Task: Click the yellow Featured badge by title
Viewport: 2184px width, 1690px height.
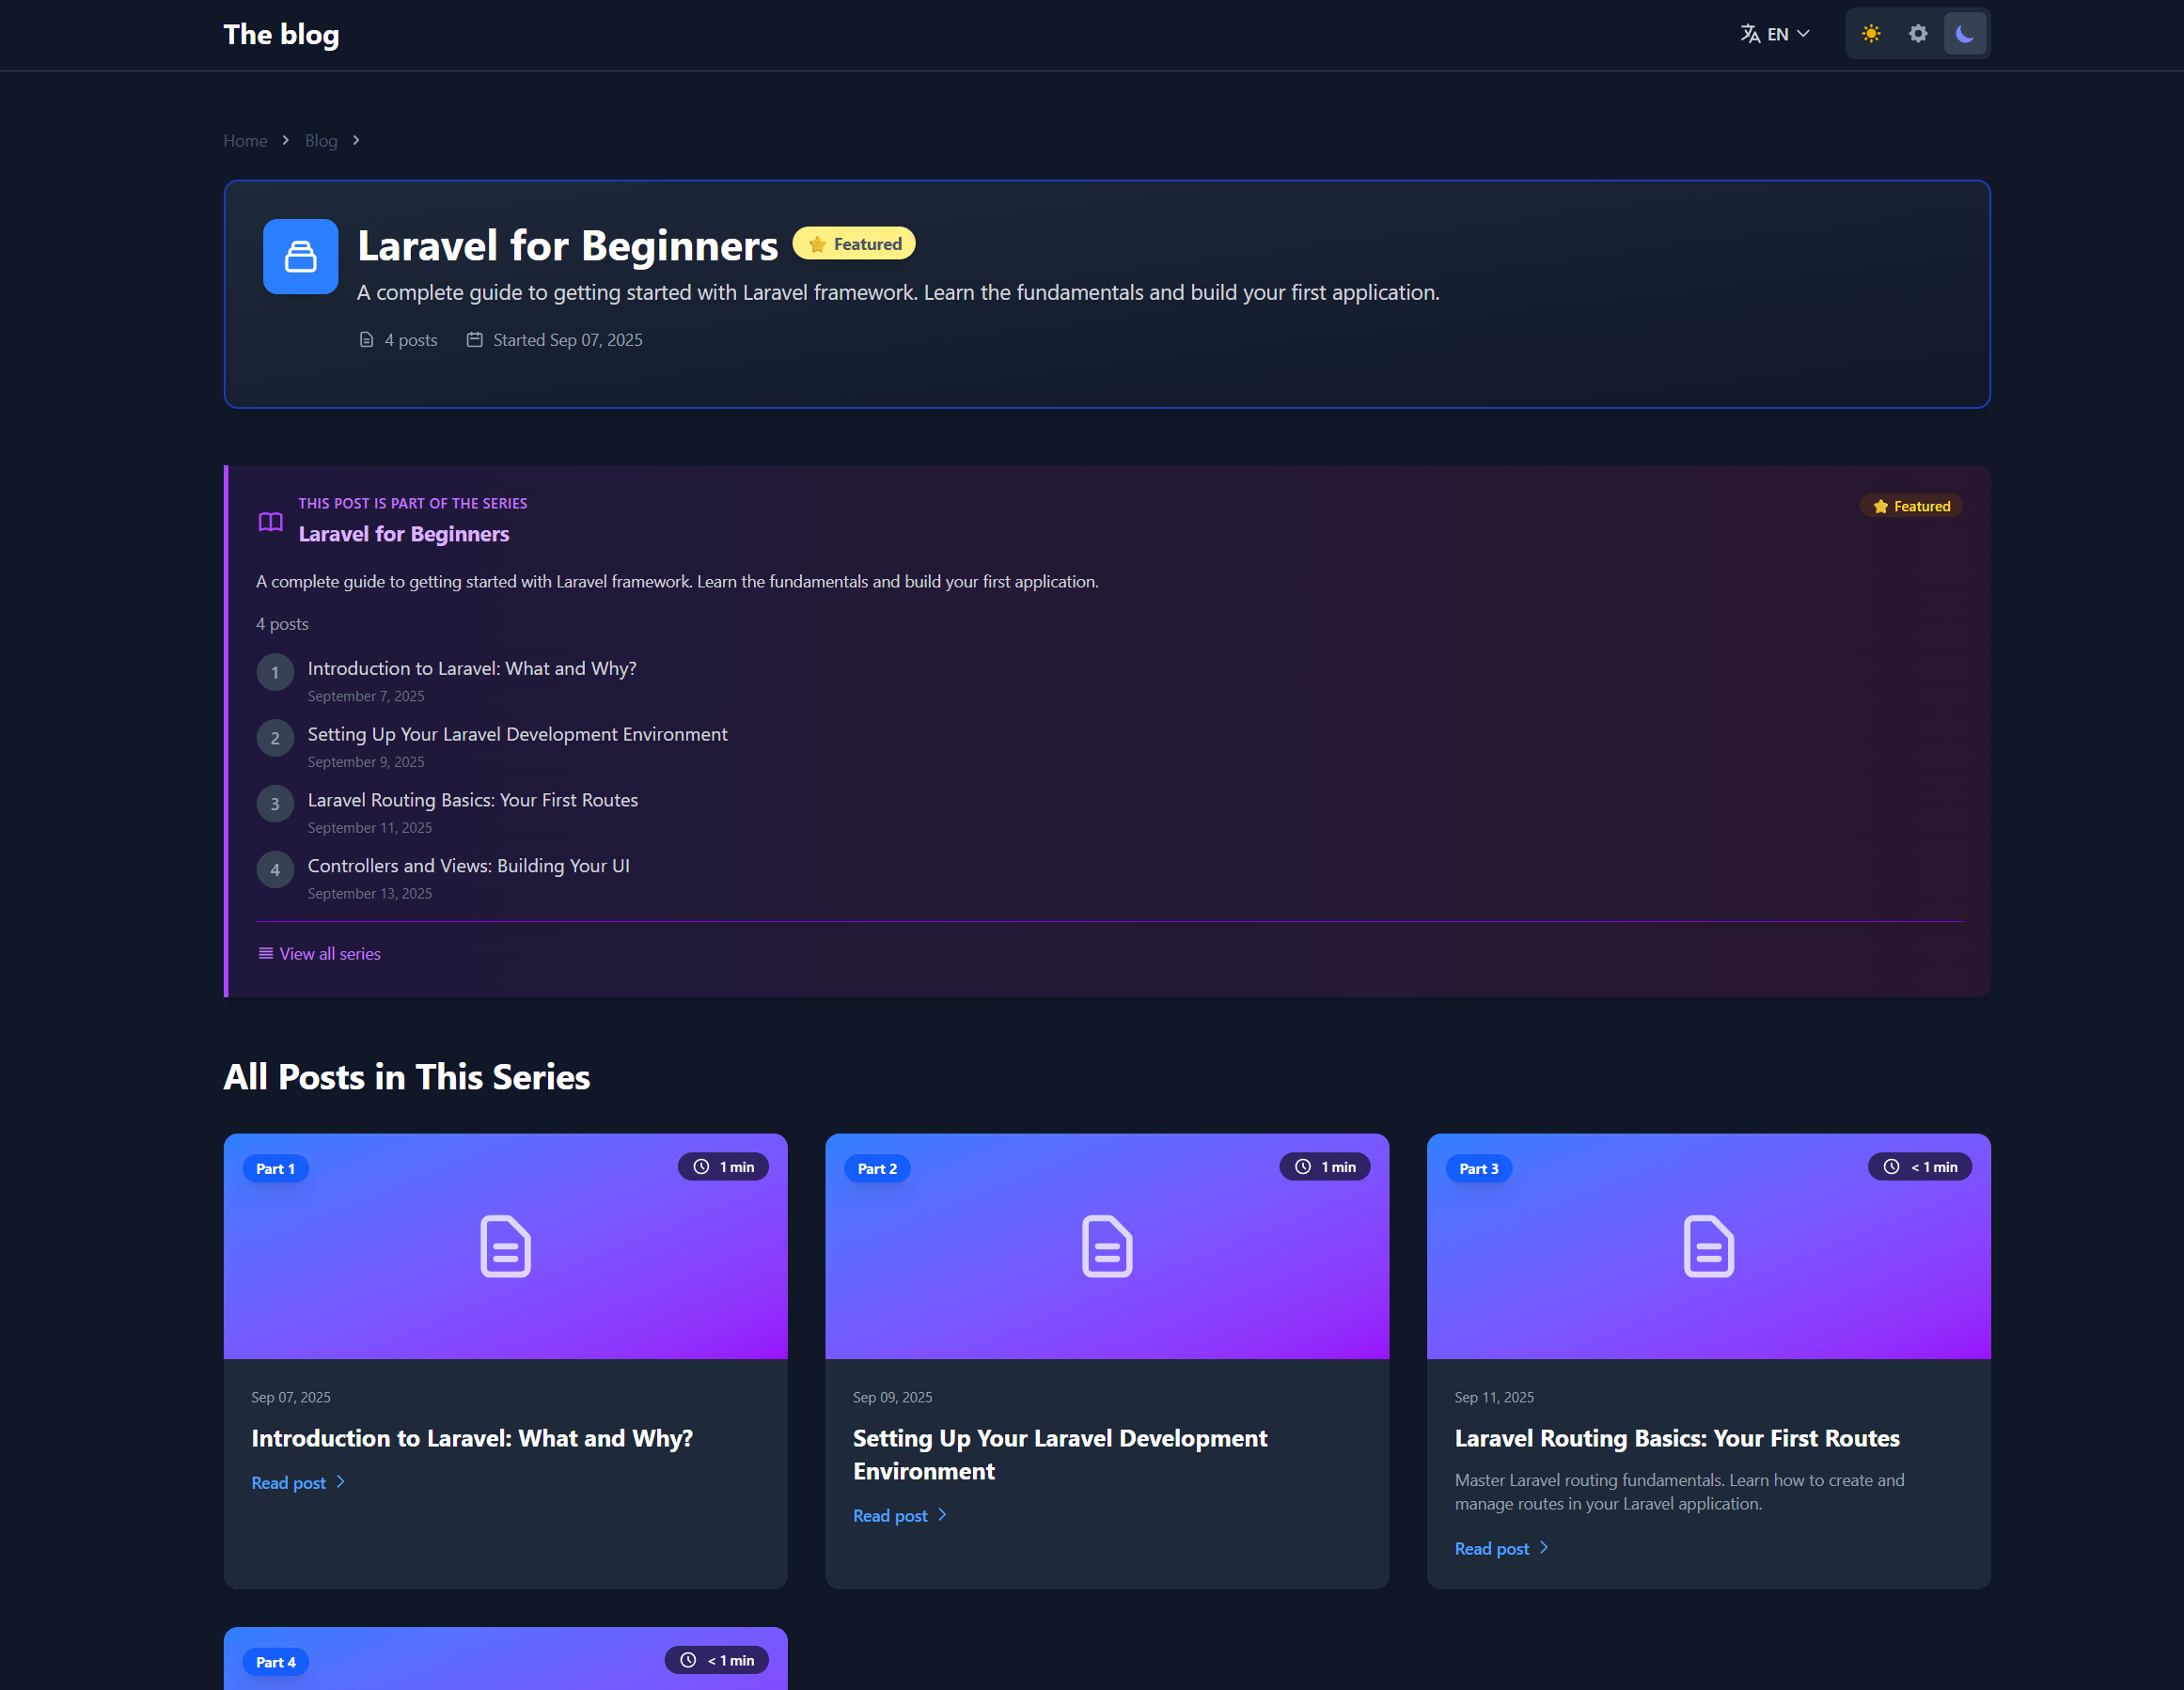Action: (854, 244)
